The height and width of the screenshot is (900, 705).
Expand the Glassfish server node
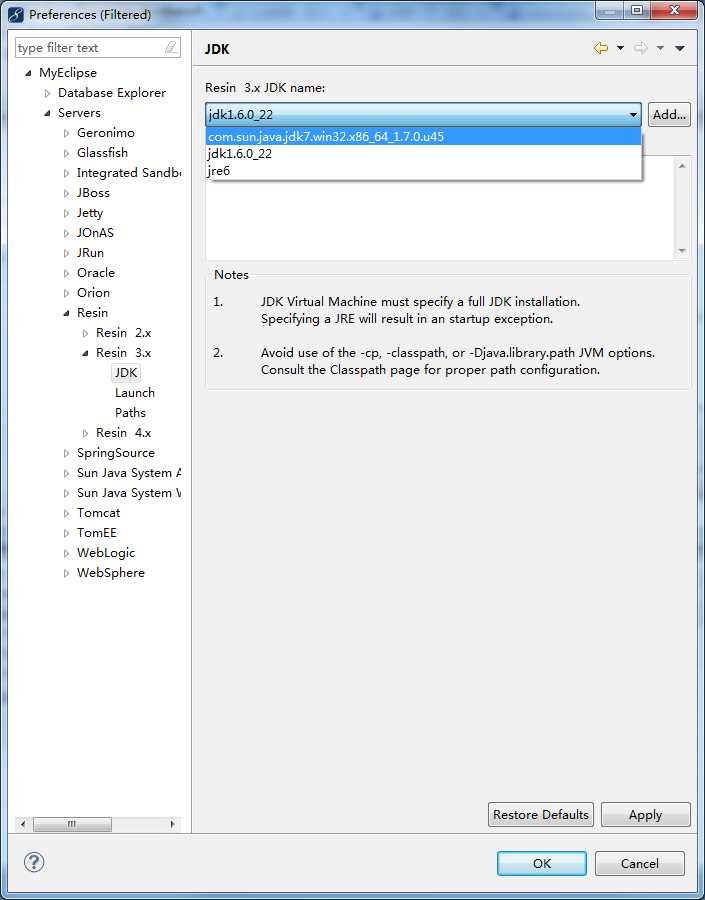point(67,153)
